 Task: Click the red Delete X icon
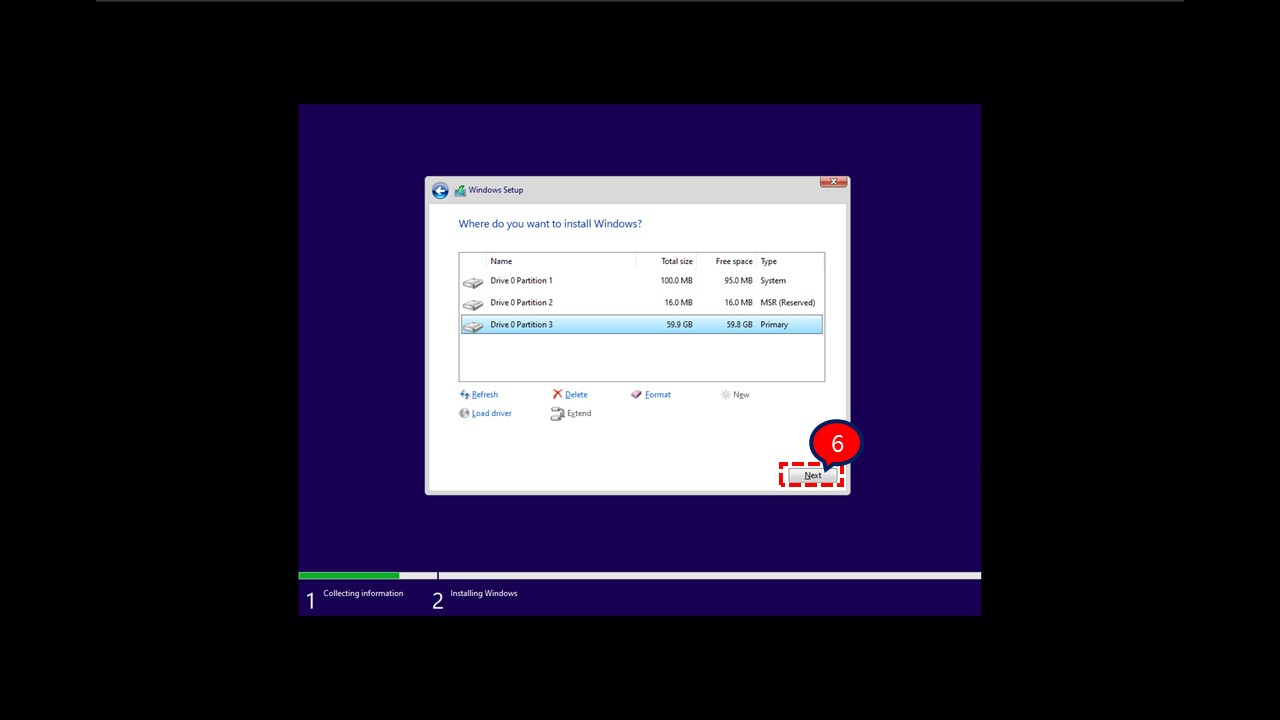pos(558,395)
